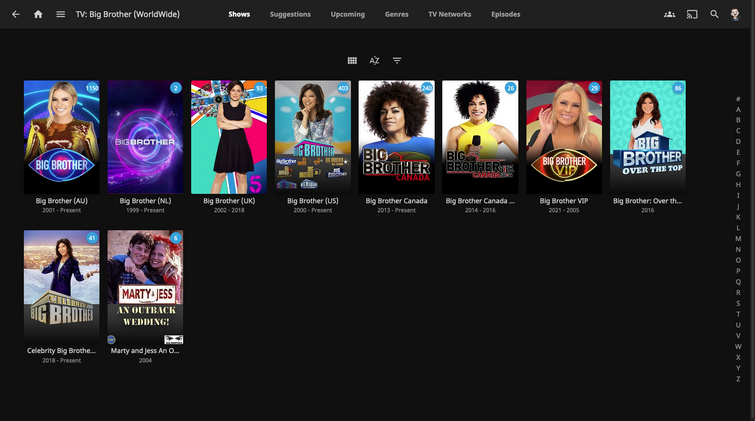Jump to letter N in index

[x=738, y=250]
